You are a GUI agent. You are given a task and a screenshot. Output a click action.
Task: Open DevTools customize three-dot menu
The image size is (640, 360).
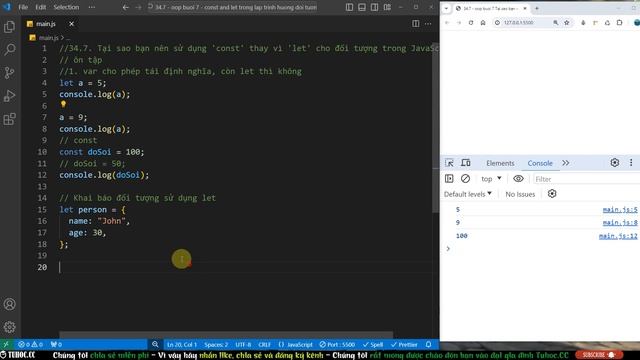tap(631, 163)
